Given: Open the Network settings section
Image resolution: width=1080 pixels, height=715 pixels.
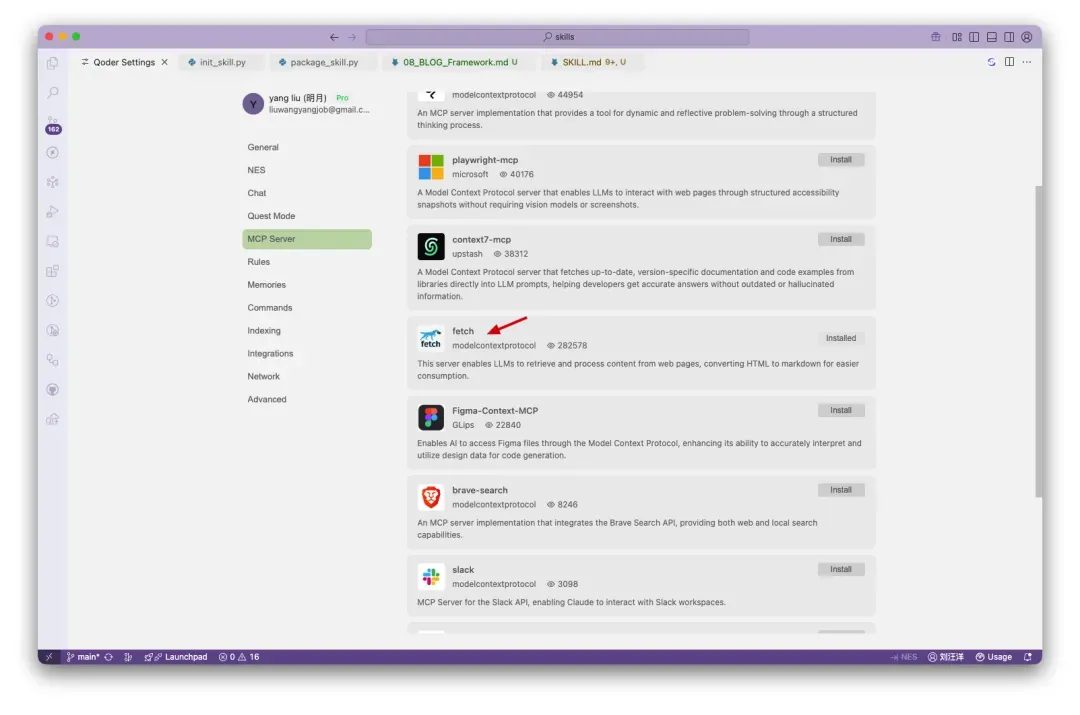Looking at the screenshot, I should pyautogui.click(x=307, y=377).
